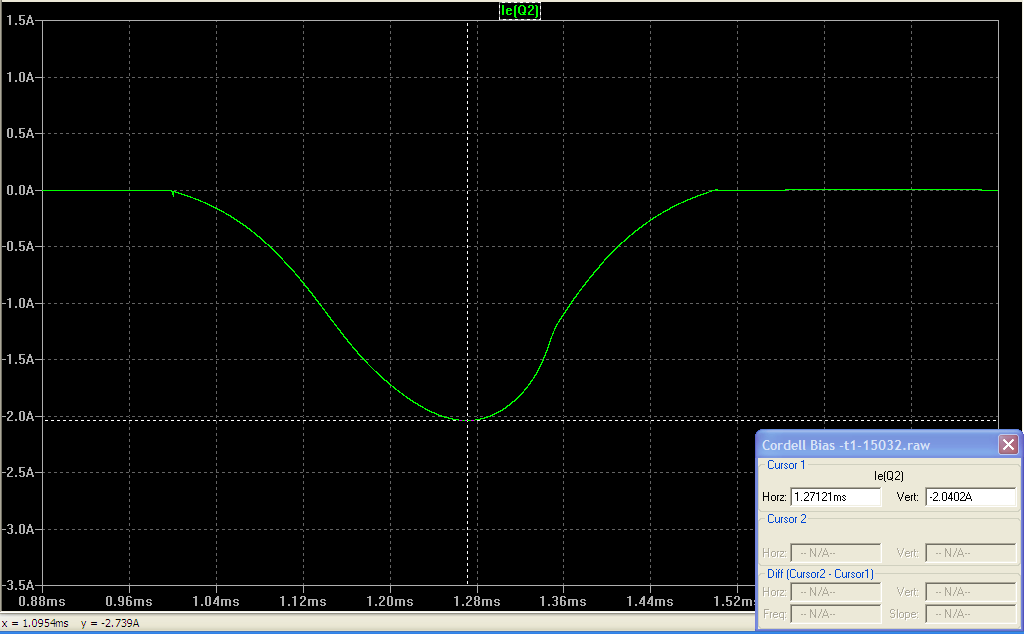1024x634 pixels.
Task: Click the Cursor 1 Horz input field
Action: [835, 497]
